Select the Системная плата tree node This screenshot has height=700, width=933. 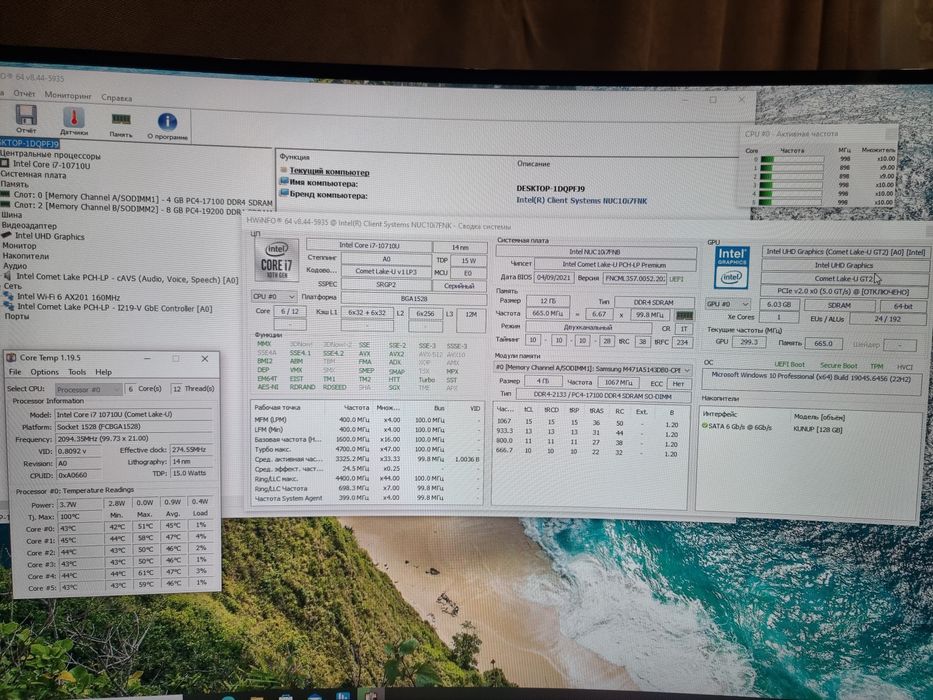[x=33, y=174]
